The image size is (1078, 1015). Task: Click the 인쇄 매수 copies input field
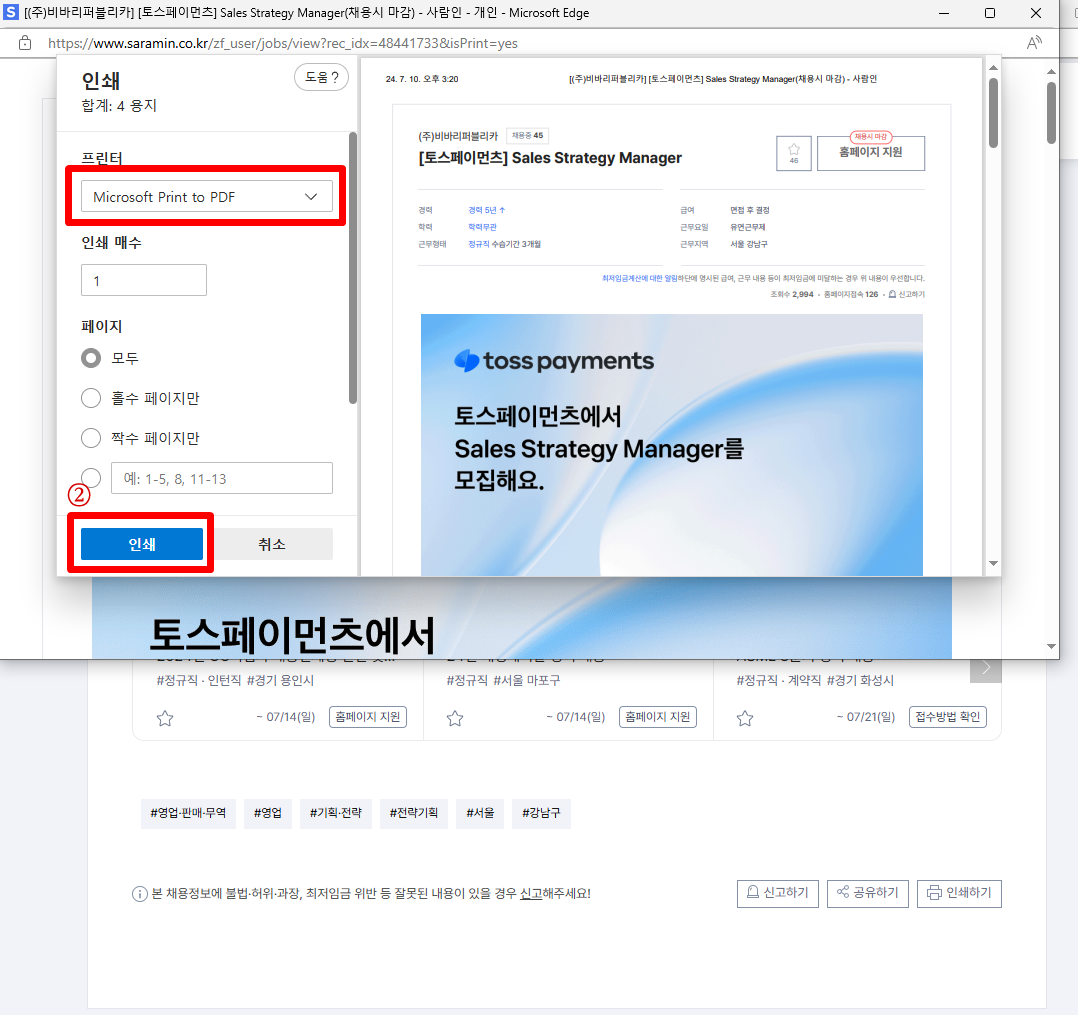click(144, 281)
